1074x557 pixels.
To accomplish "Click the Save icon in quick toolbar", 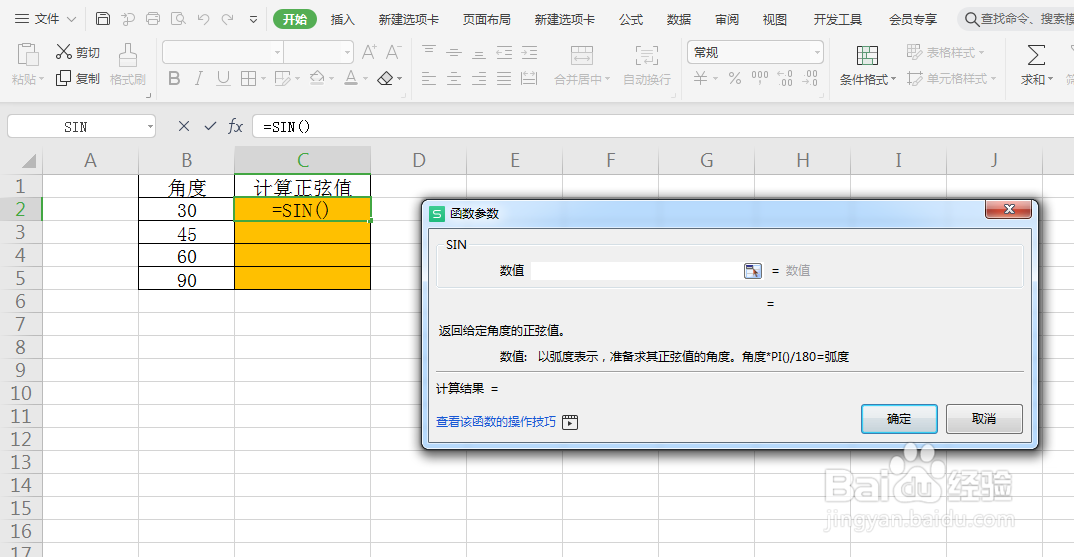I will pos(103,18).
